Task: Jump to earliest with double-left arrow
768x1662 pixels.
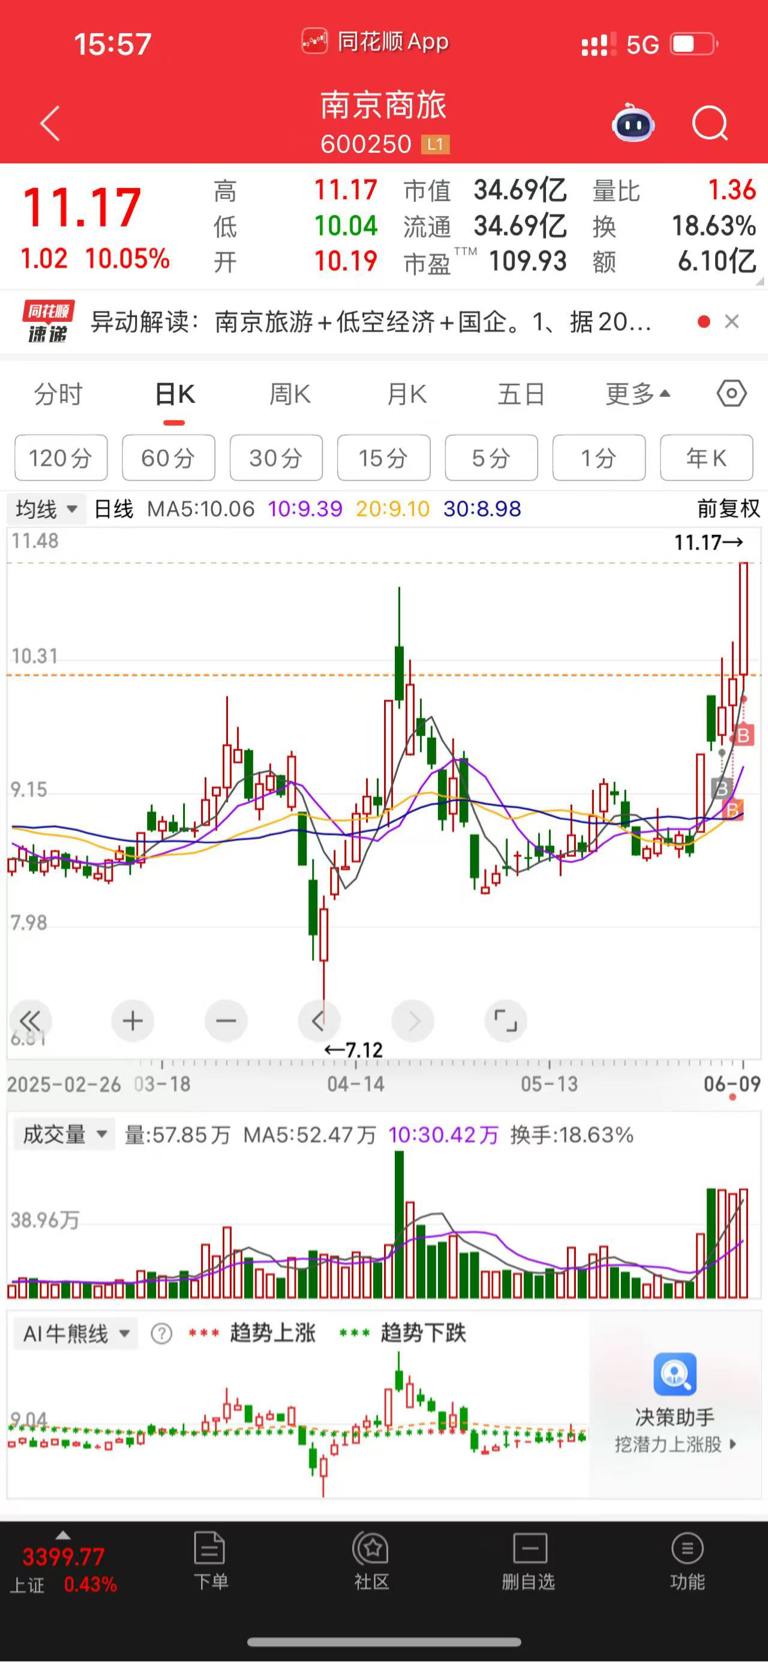Action: [30, 1021]
